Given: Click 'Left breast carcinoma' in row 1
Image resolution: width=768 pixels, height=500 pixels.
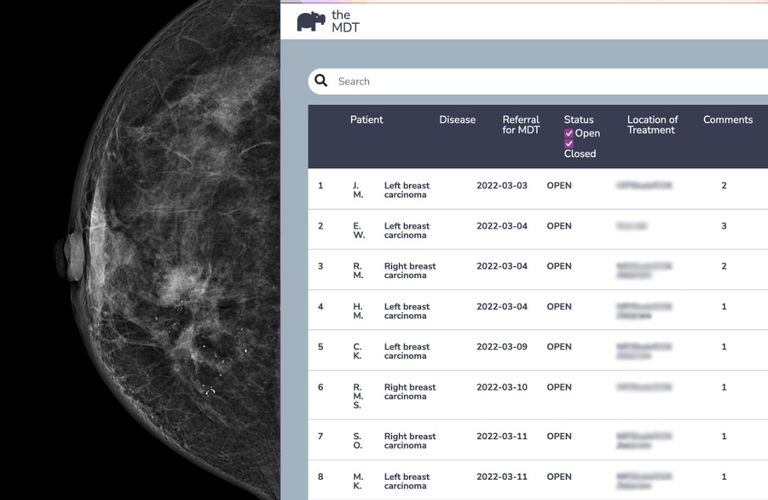Looking at the screenshot, I should (x=407, y=190).
